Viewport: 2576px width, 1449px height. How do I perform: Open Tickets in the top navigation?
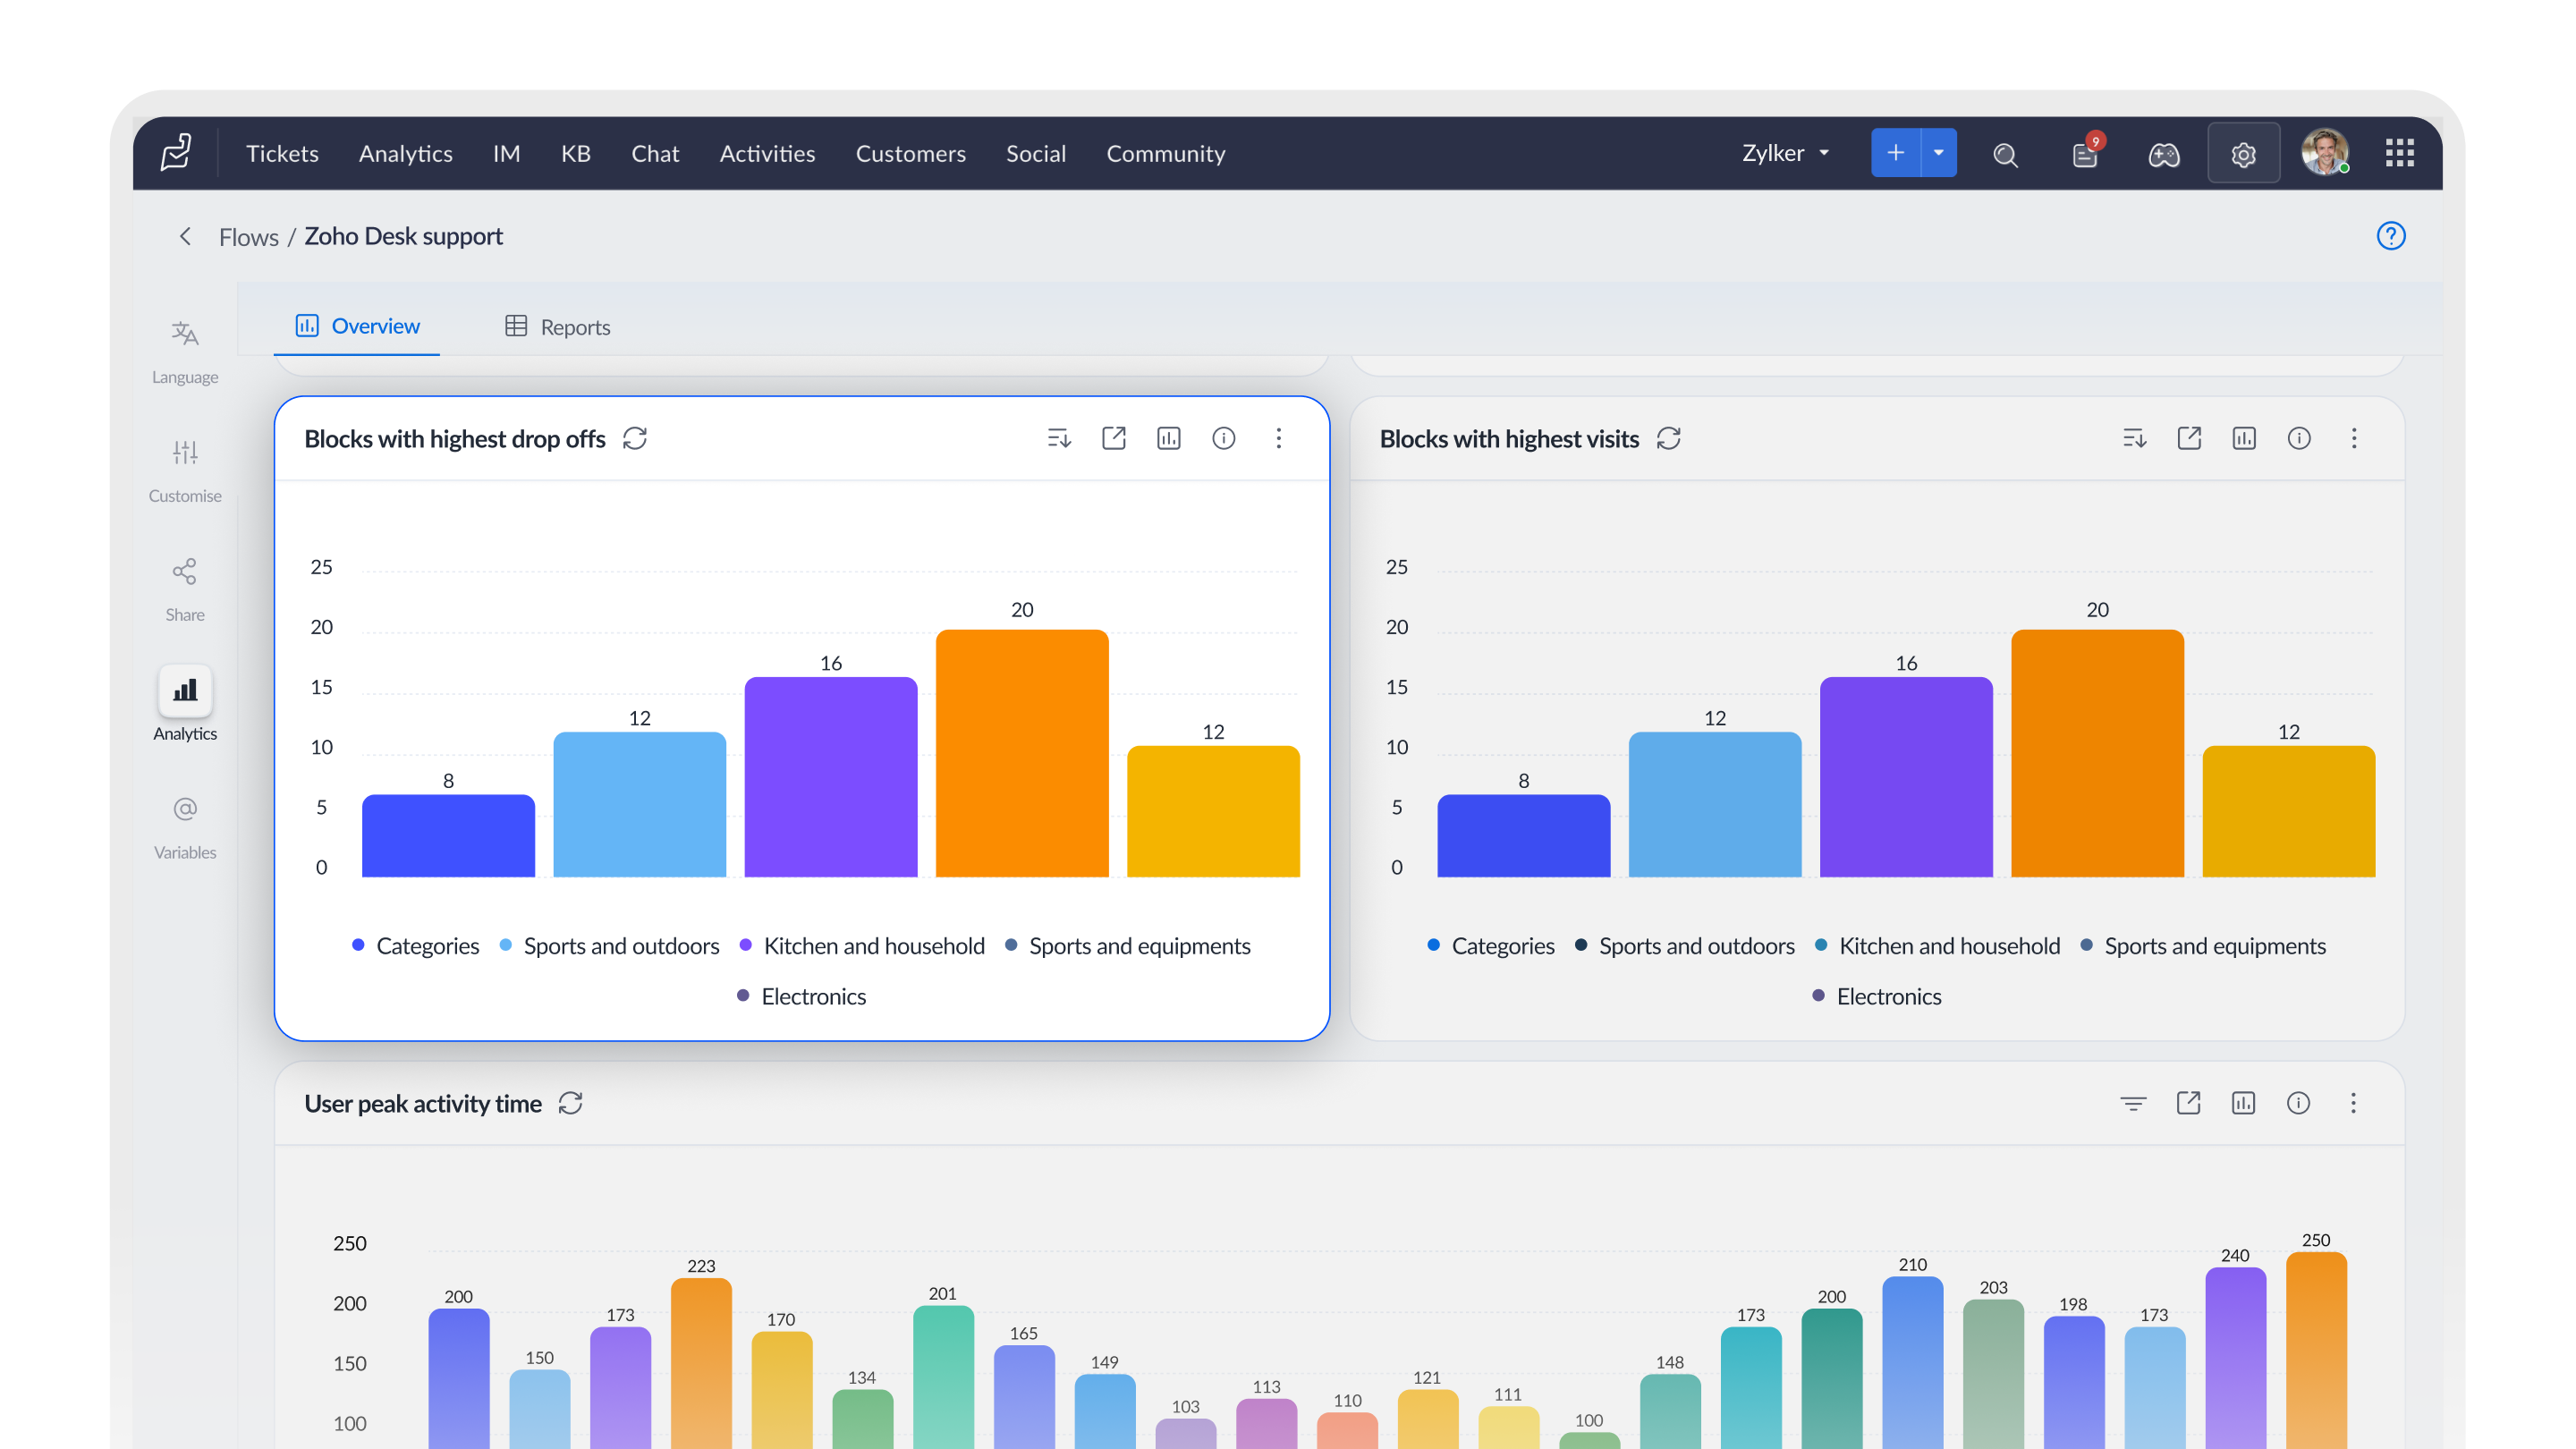(282, 153)
